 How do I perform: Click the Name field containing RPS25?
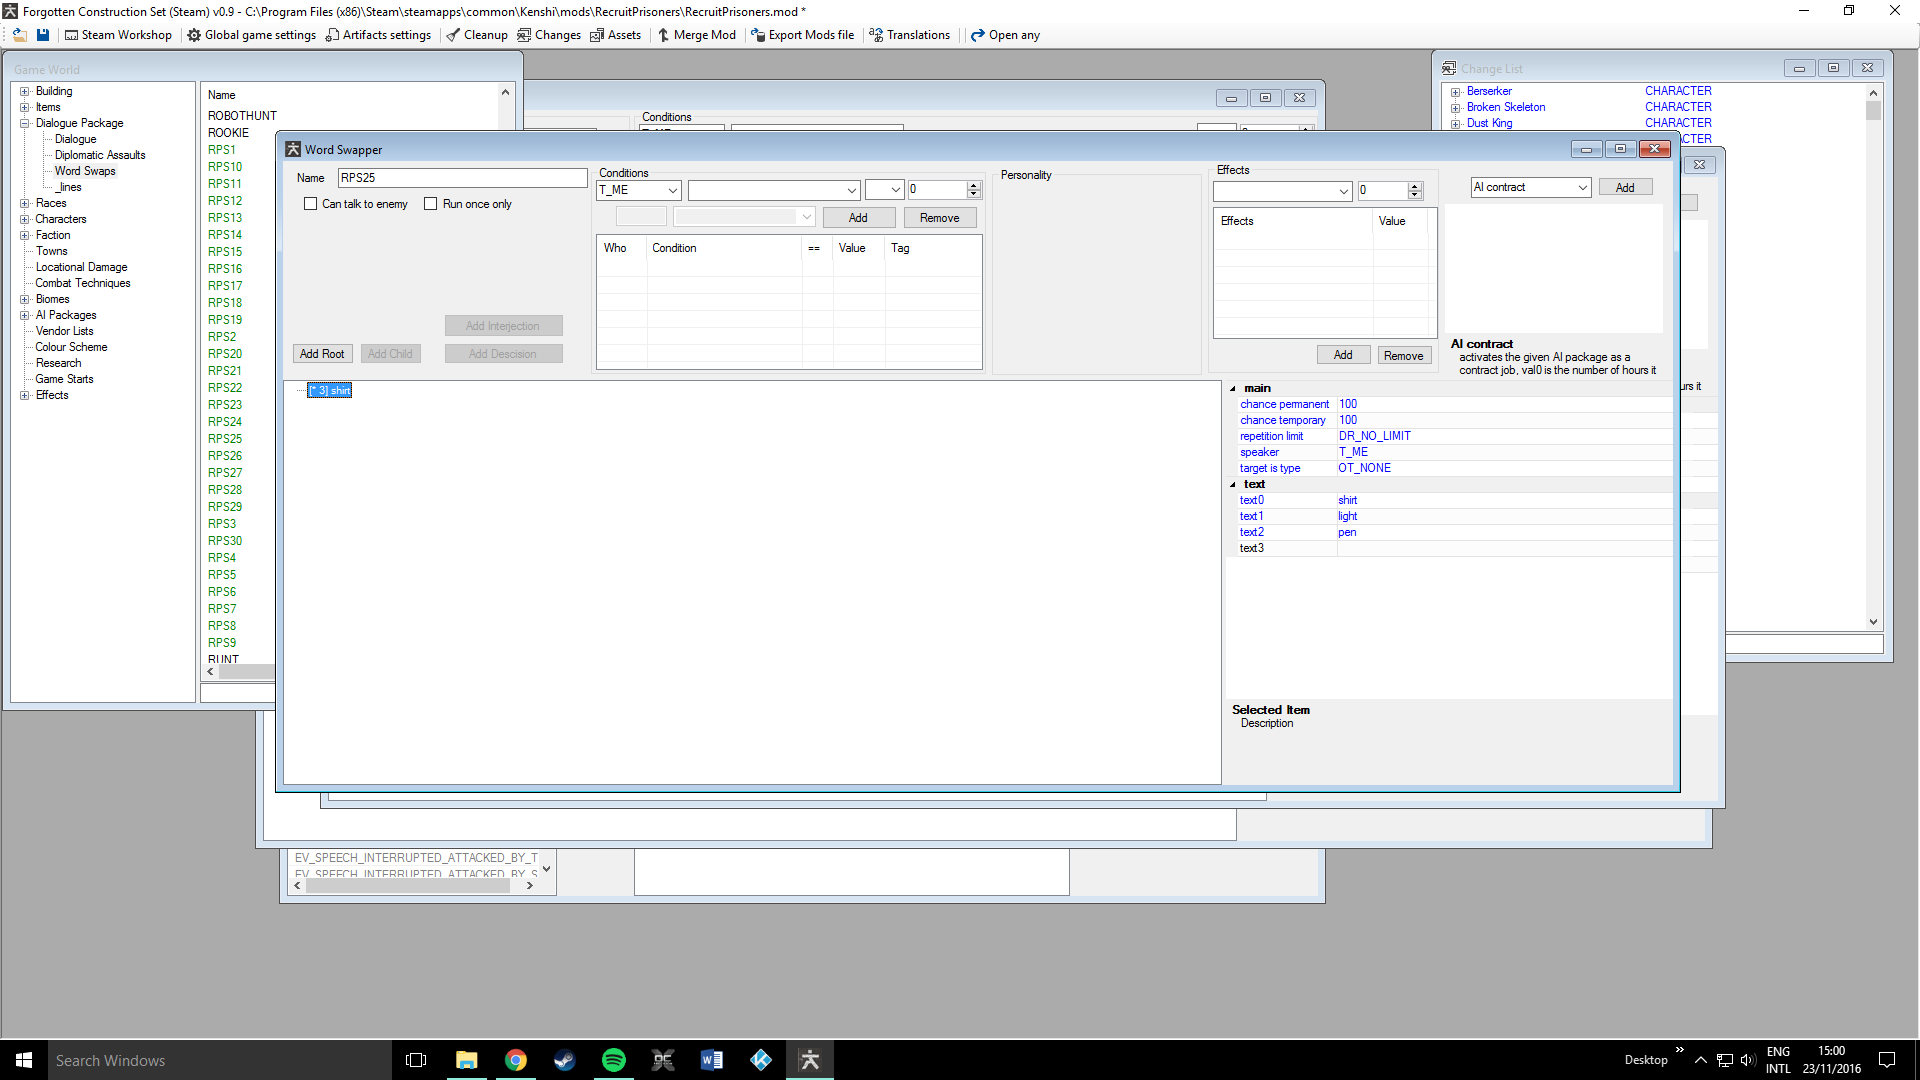point(461,178)
